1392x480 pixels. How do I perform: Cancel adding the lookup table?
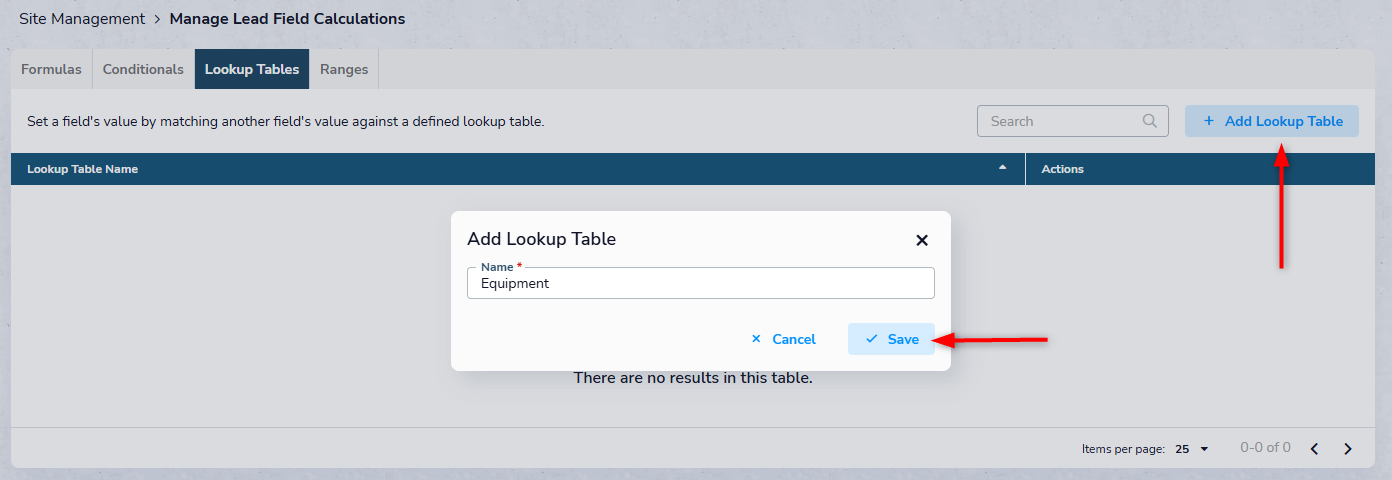783,339
